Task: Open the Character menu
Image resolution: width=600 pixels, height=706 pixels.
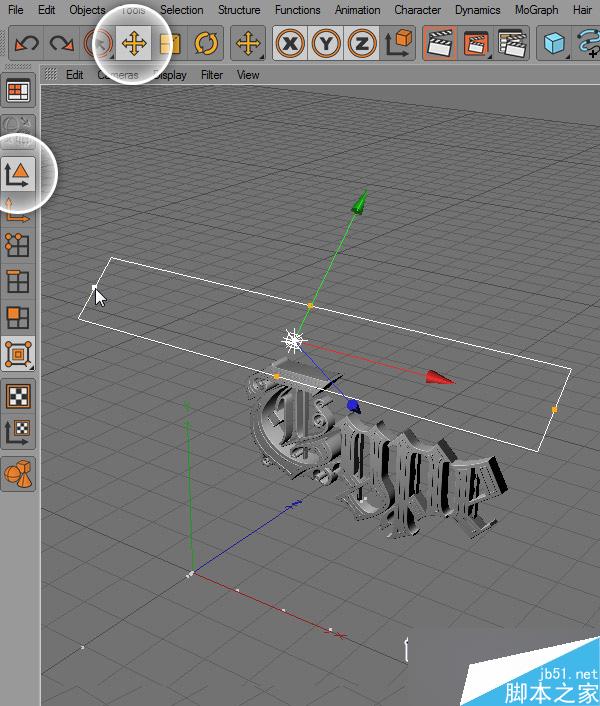Action: click(417, 9)
